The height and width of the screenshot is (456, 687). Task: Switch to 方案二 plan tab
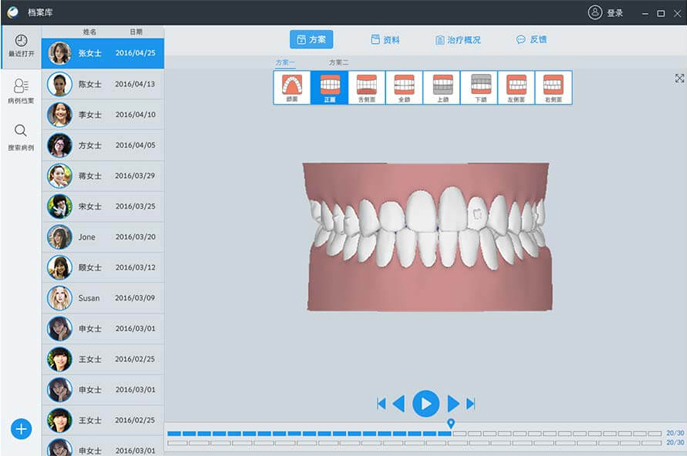(337, 62)
